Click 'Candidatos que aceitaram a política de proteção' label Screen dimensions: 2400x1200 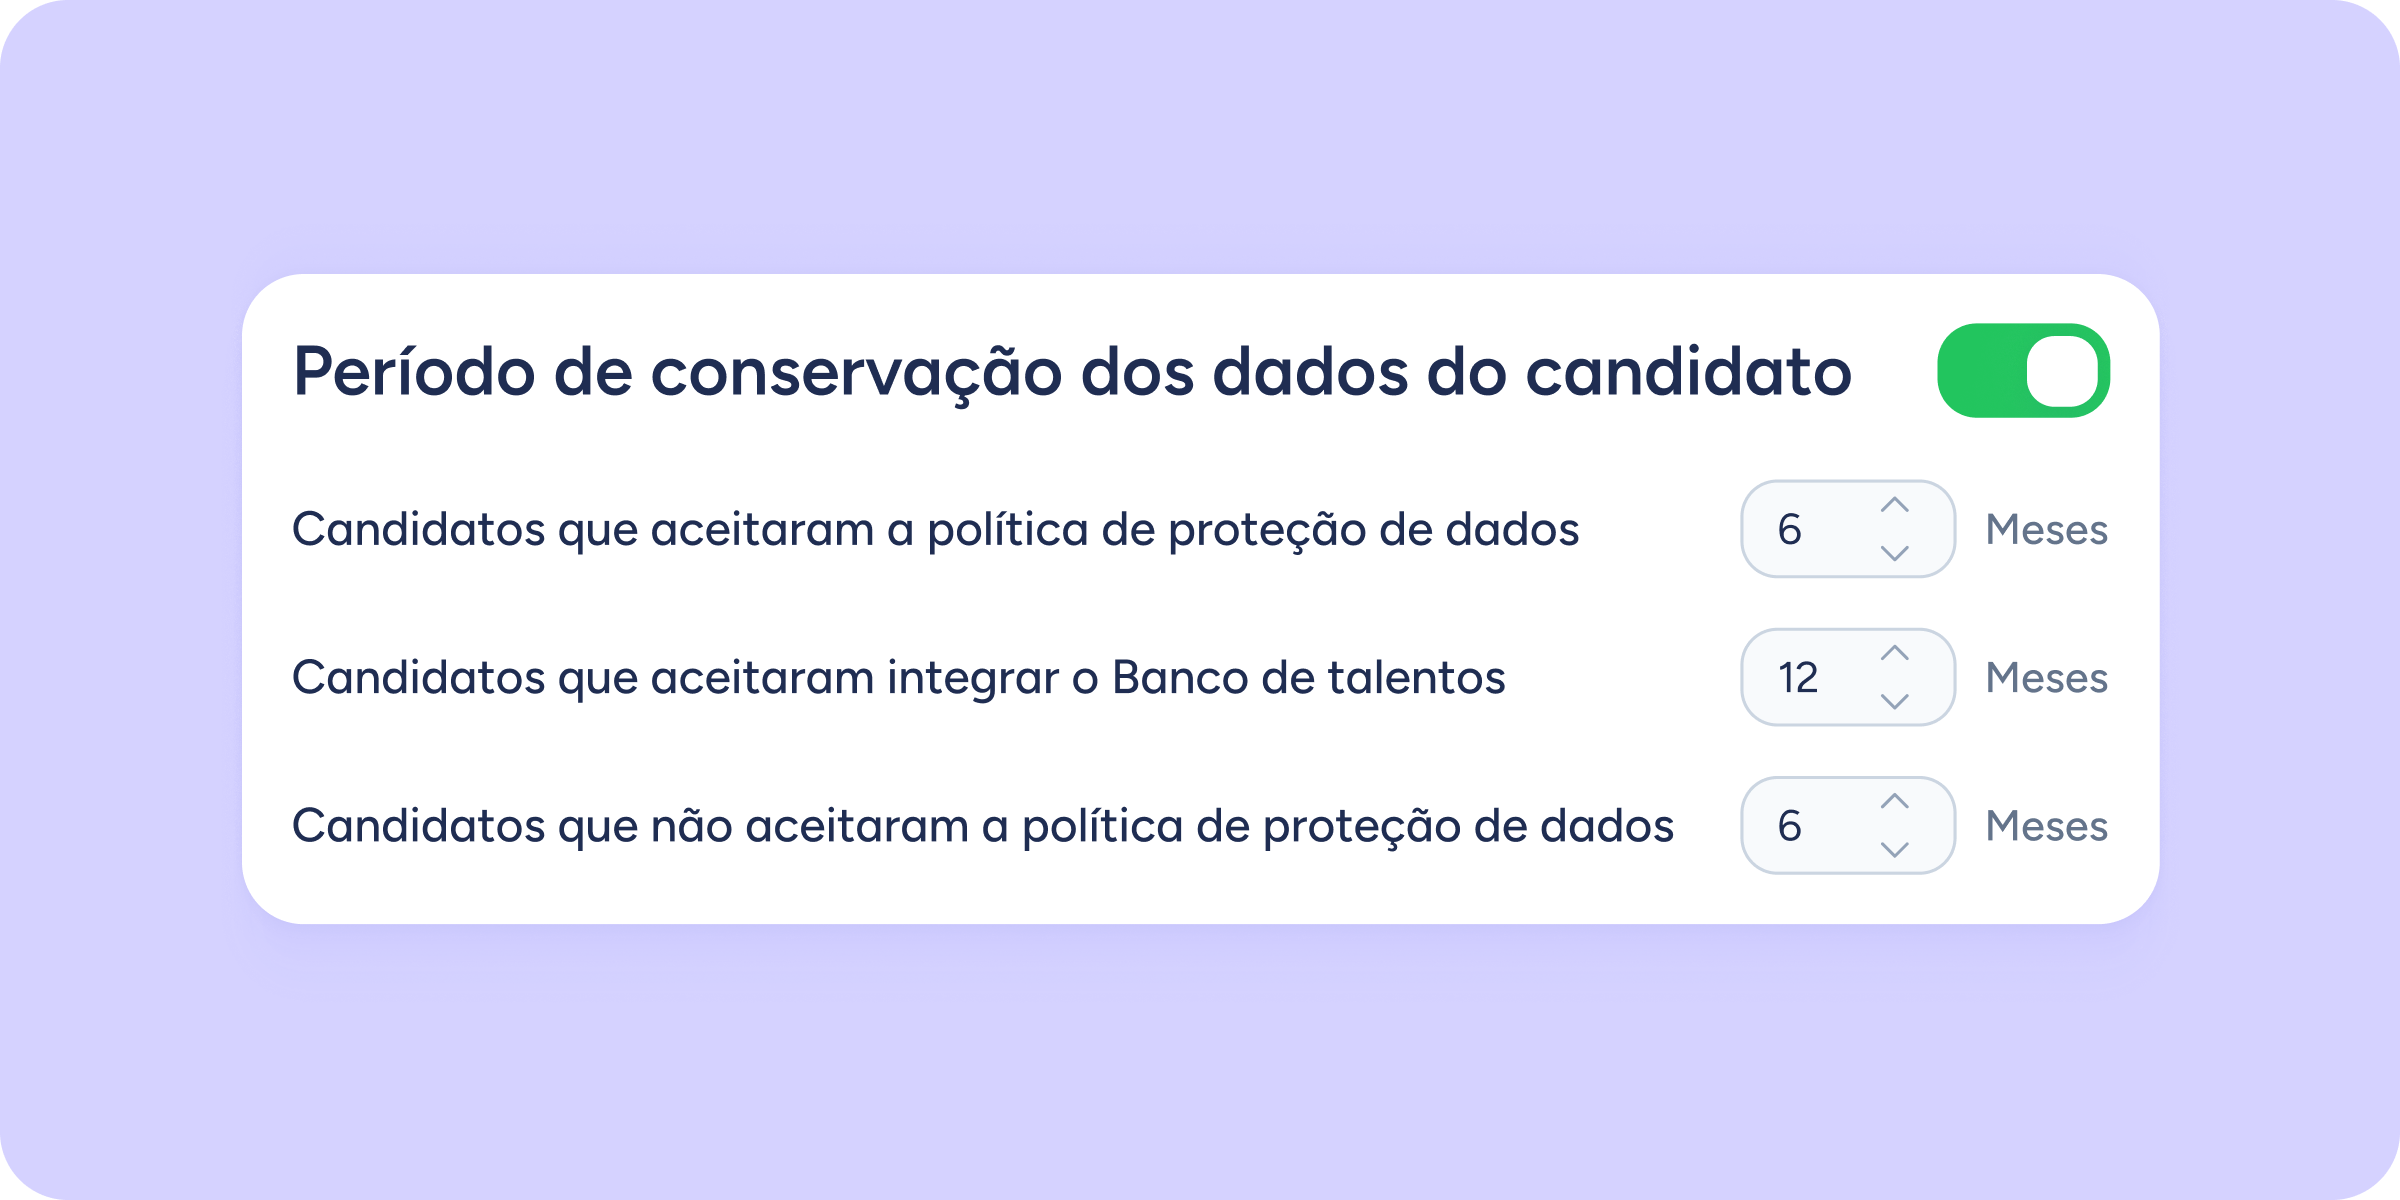935,529
